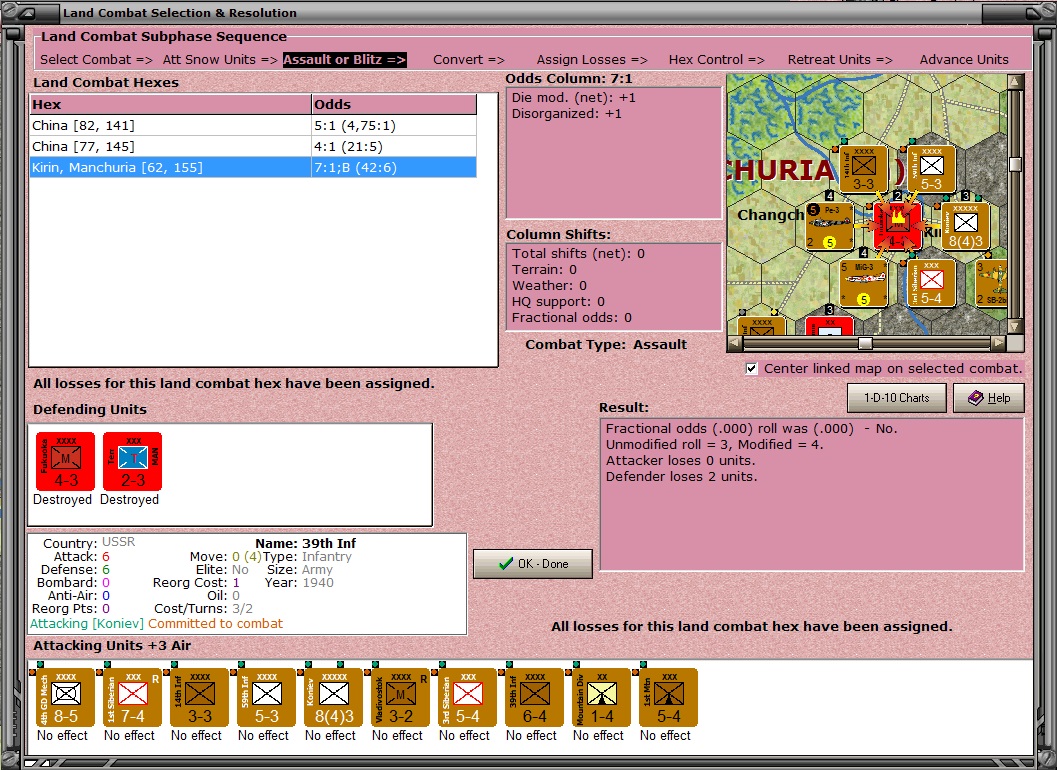
Task: Click the 'Attacking [Koniev]' status text
Action: point(87,624)
